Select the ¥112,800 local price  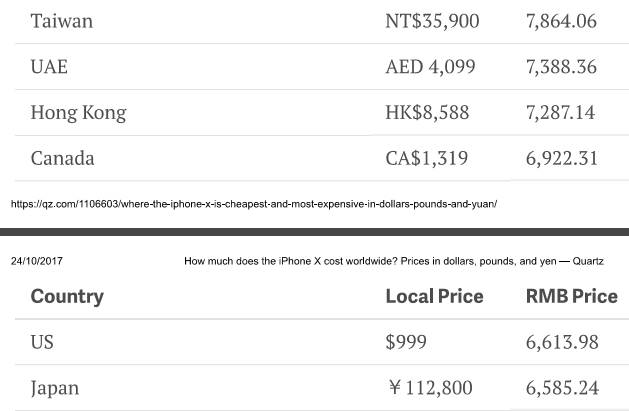(x=430, y=388)
